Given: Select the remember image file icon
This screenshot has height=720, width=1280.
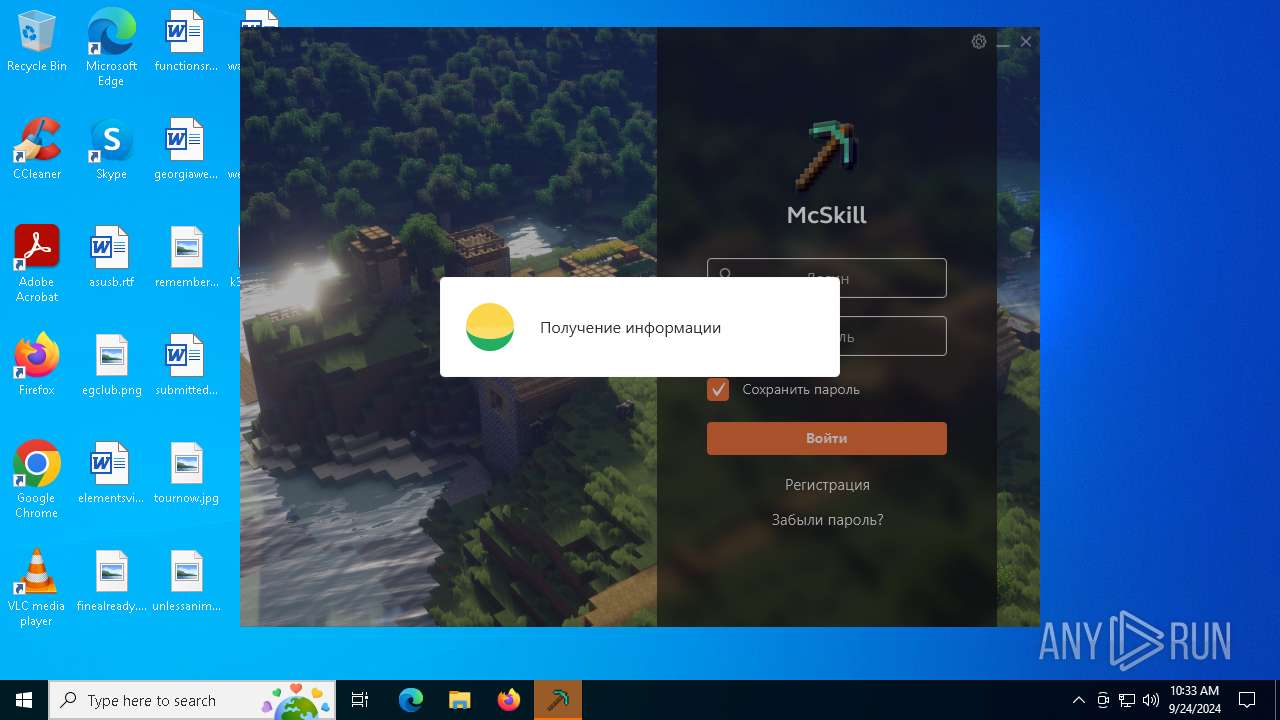Looking at the screenshot, I should point(186,257).
